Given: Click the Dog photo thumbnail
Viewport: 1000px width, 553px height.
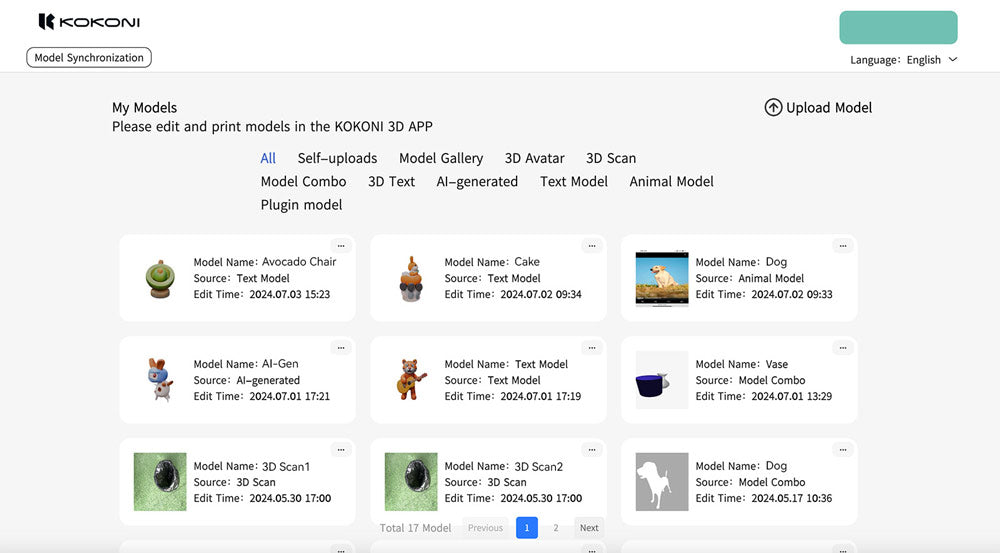Looking at the screenshot, I should 661,278.
